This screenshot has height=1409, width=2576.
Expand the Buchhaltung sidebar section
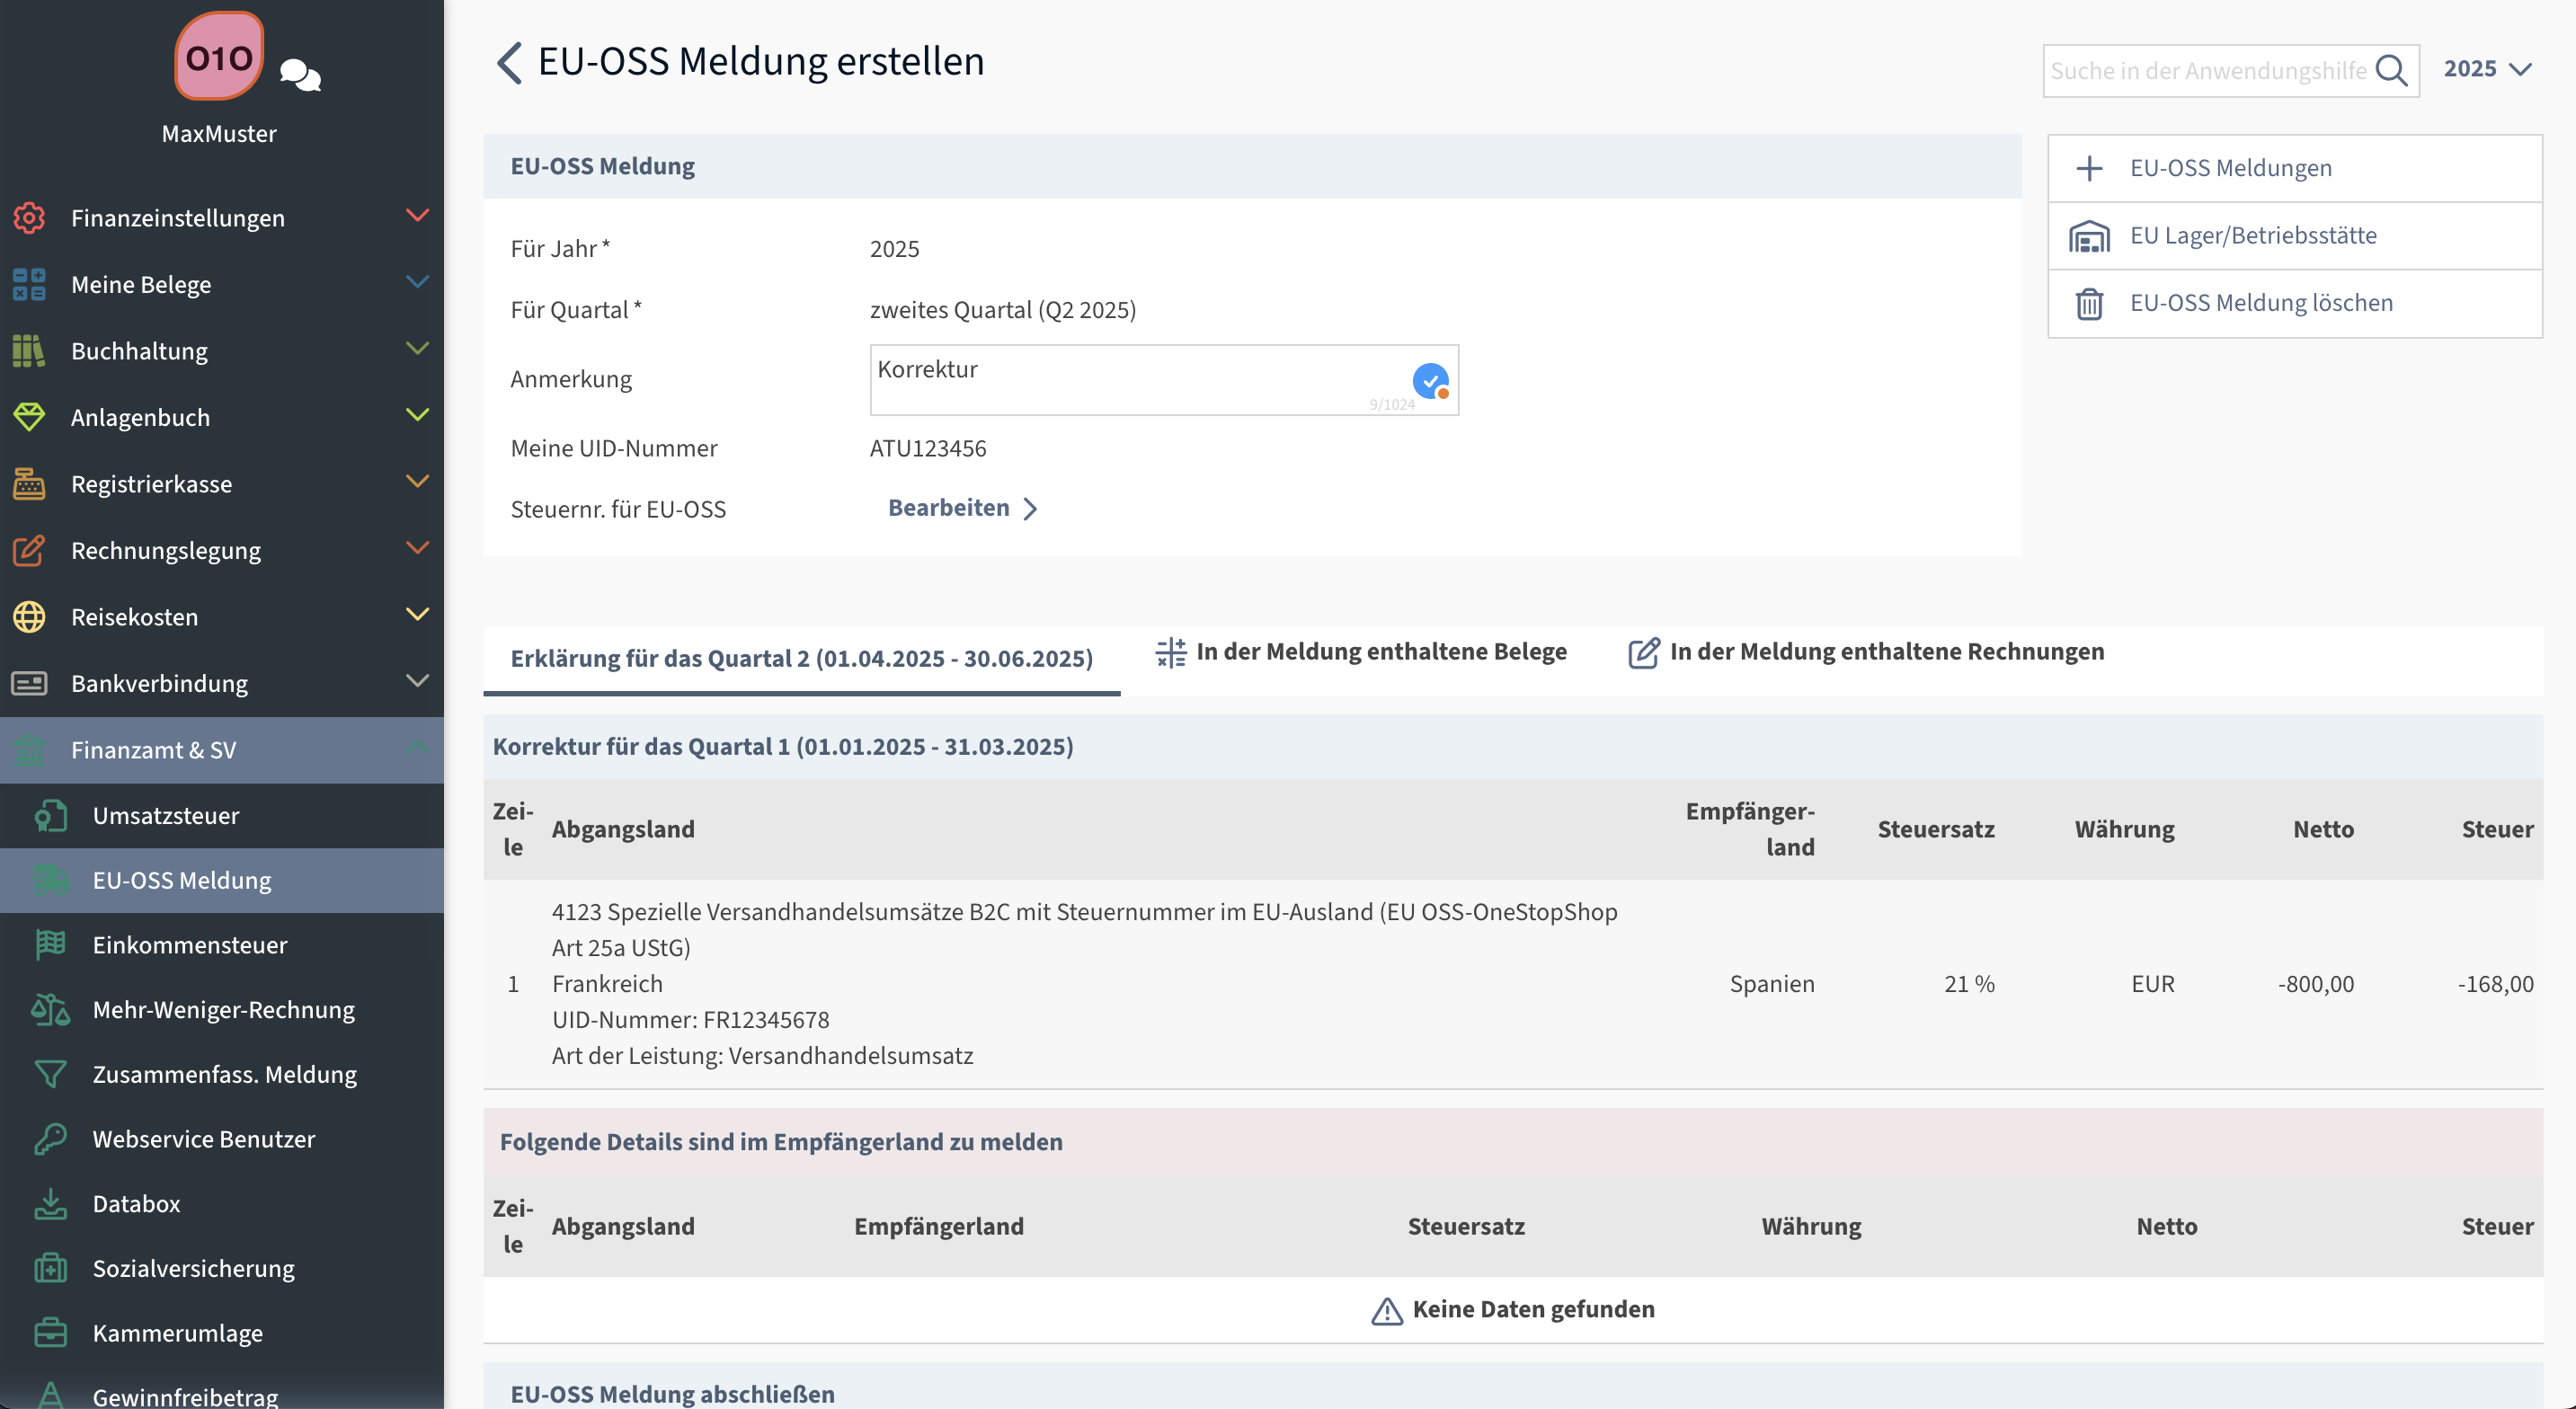417,349
